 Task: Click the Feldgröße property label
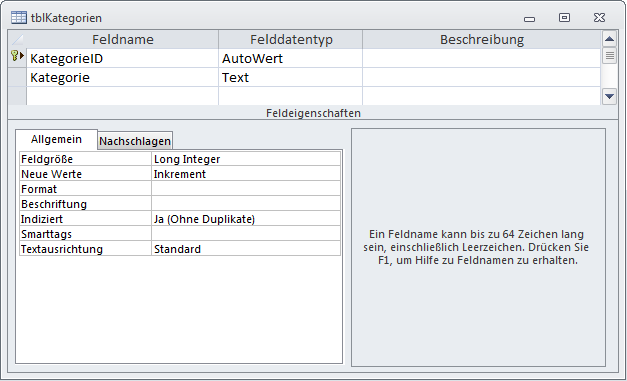pyautogui.click(x=86, y=159)
